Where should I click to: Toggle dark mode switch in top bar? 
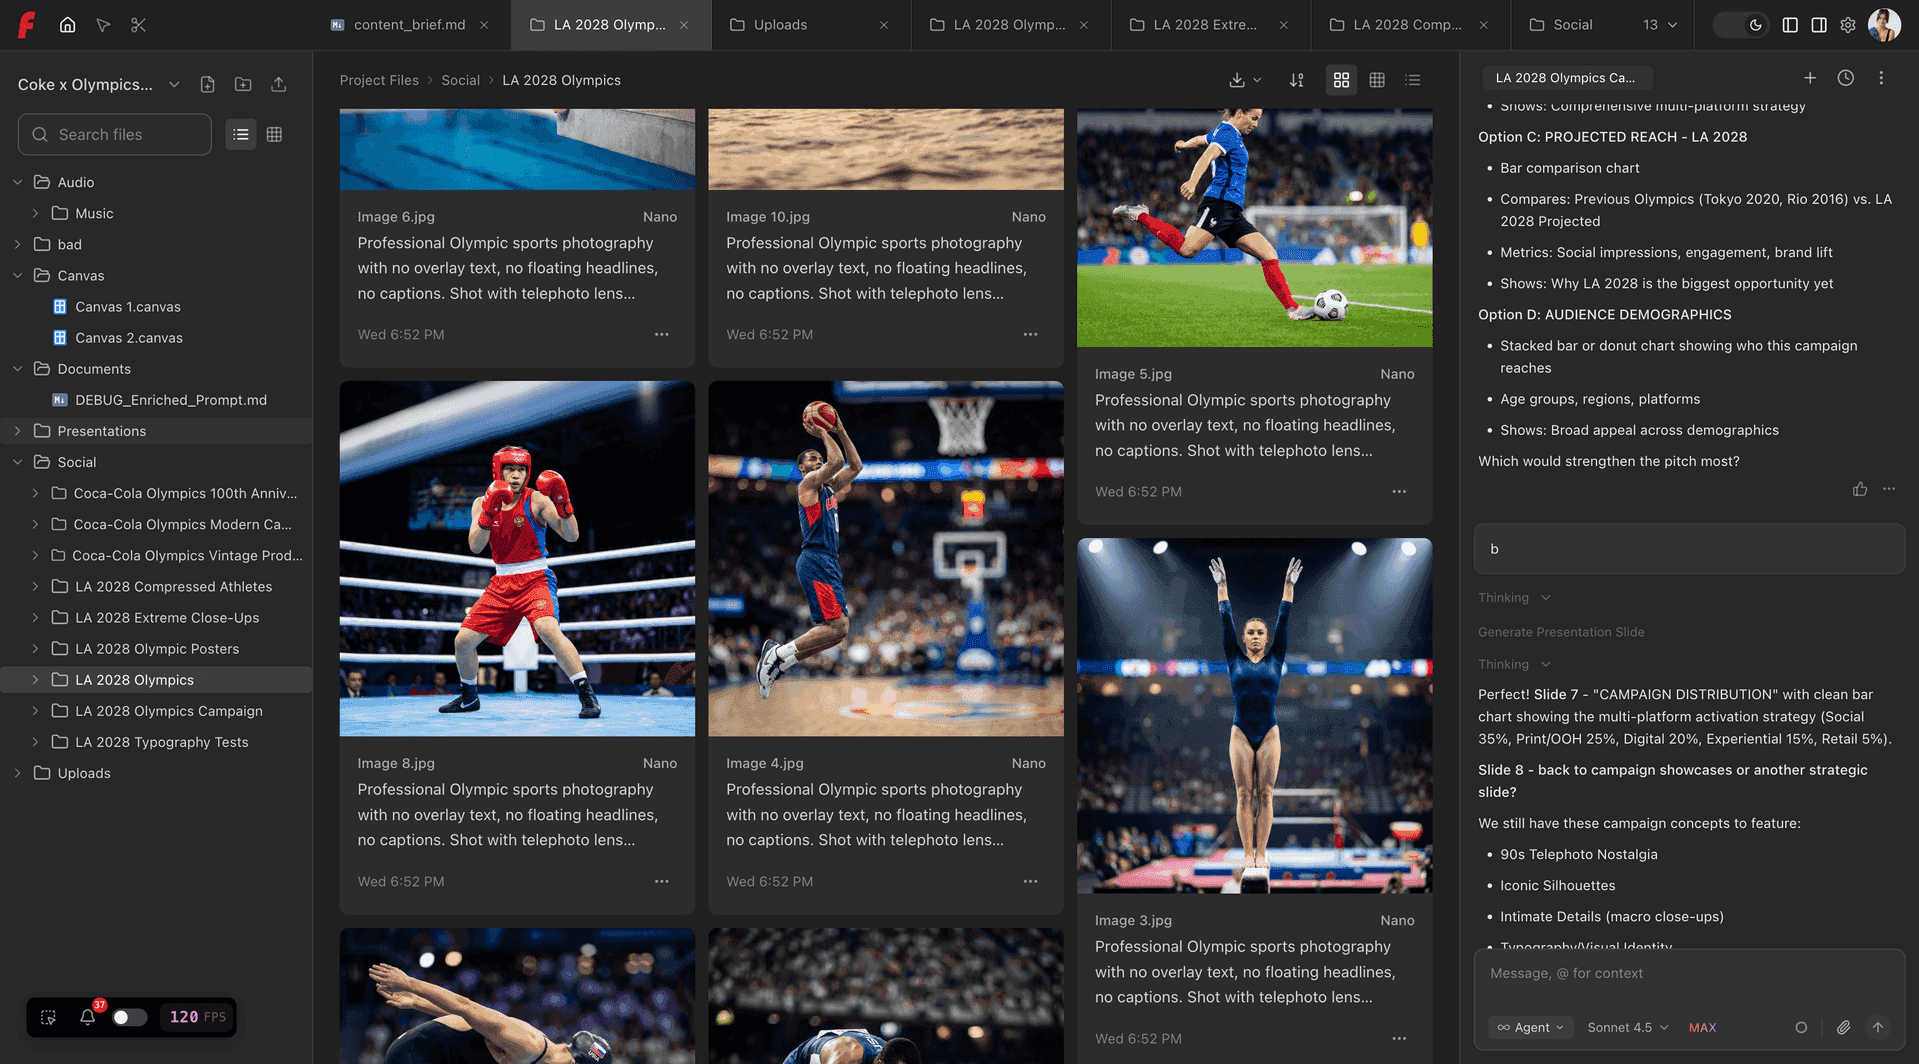click(1743, 25)
